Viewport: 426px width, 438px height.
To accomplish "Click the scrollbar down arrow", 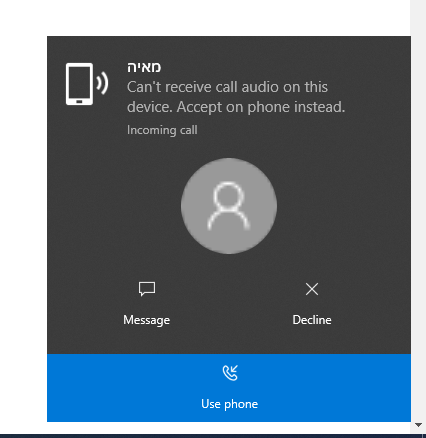I will [x=418, y=425].
